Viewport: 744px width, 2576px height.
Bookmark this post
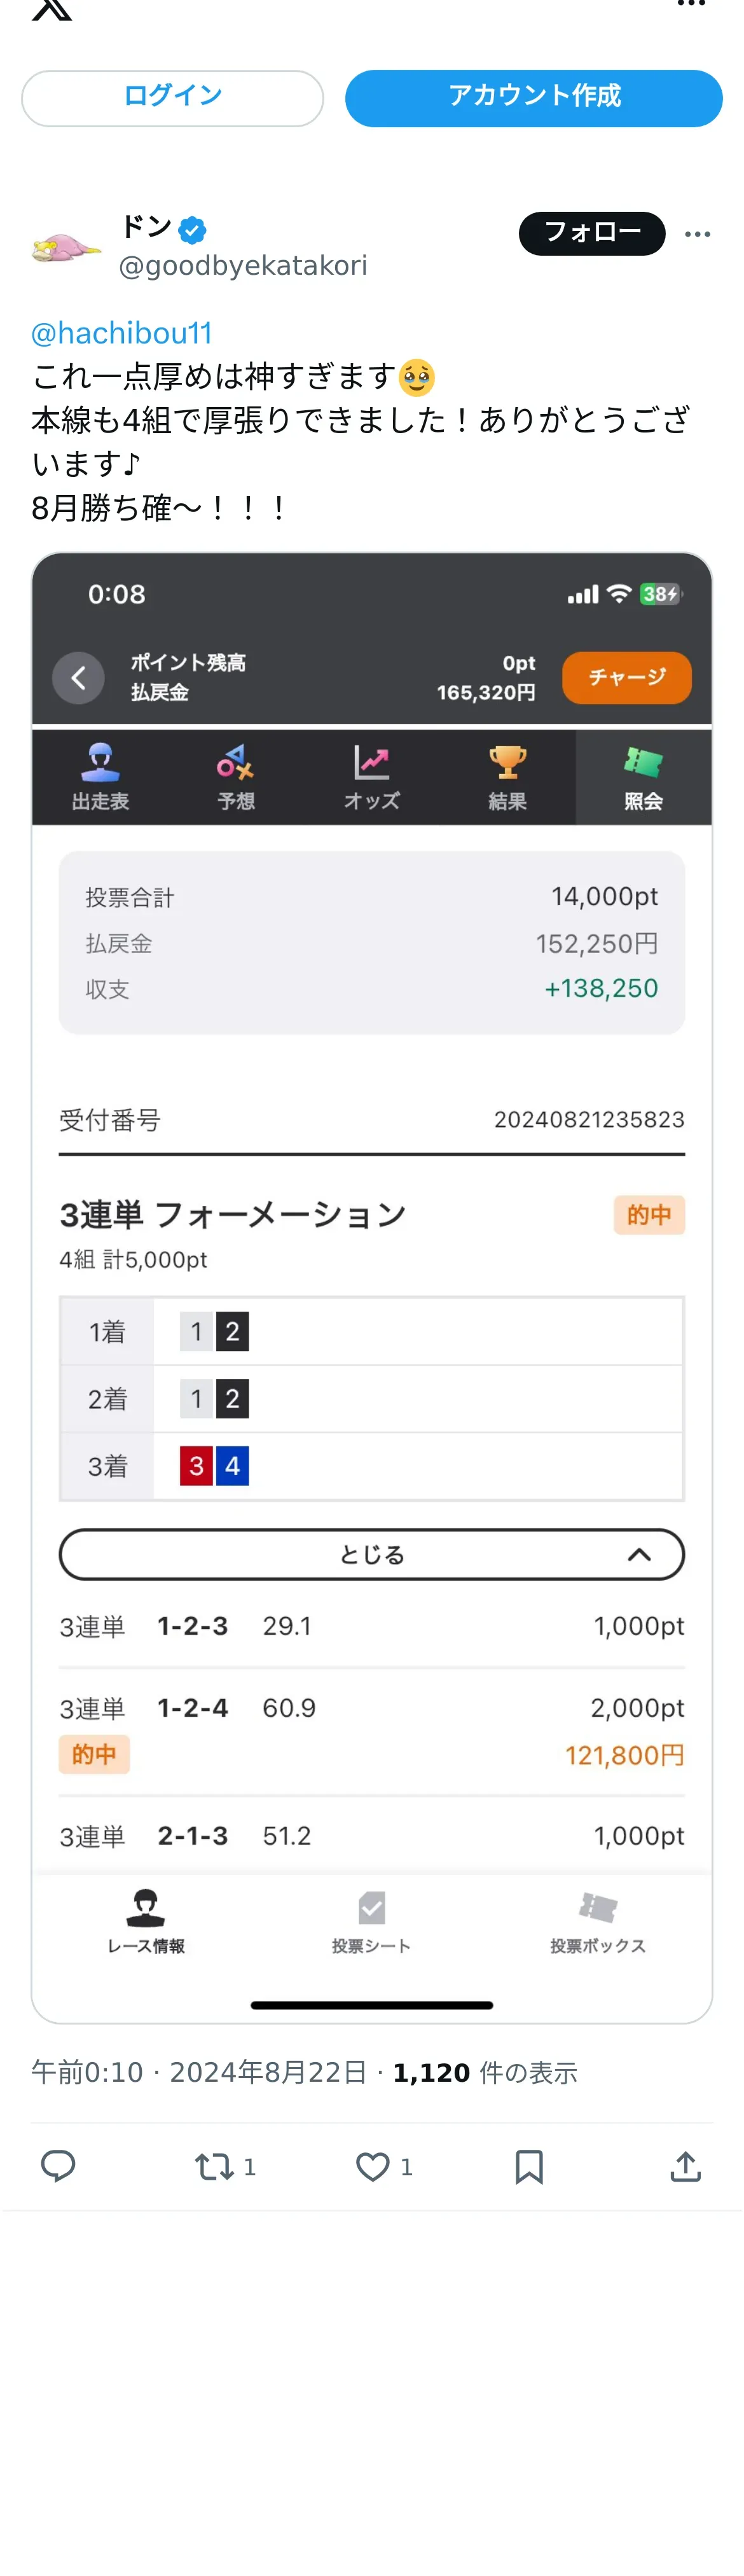click(529, 2166)
